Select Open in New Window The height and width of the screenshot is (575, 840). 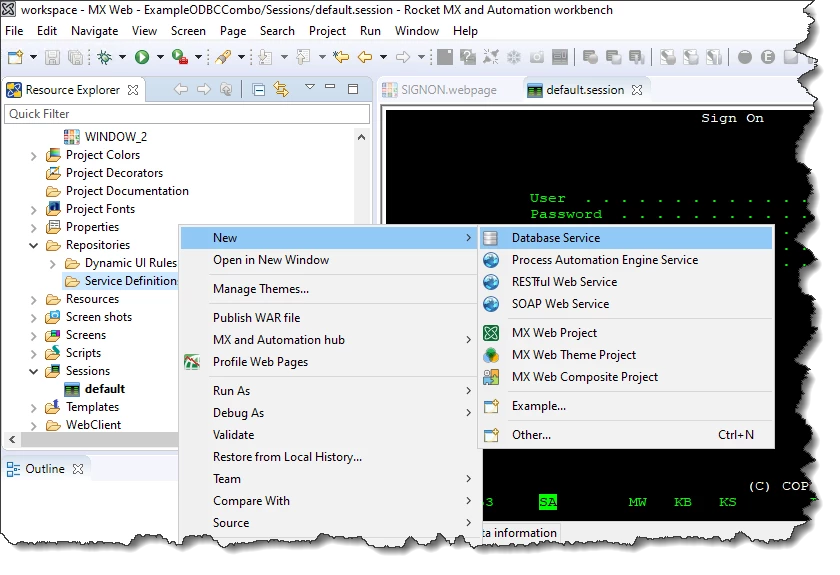click(328, 260)
